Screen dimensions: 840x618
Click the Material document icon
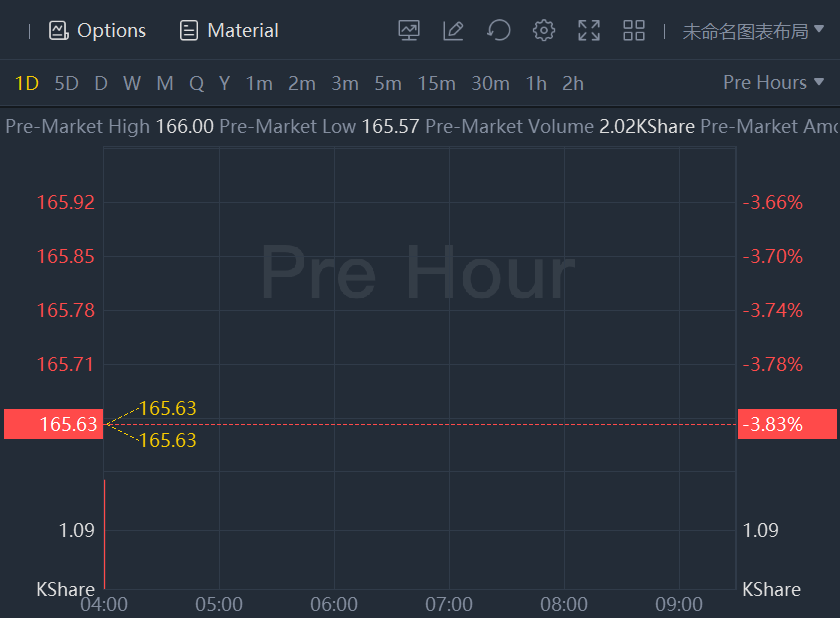point(189,30)
